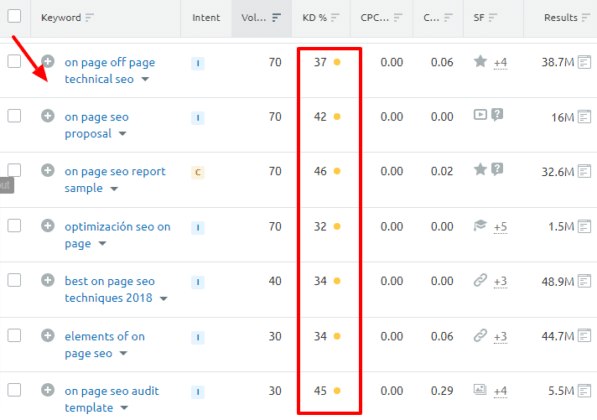Select checkbox for 'elements of on page seo'

coord(14,335)
